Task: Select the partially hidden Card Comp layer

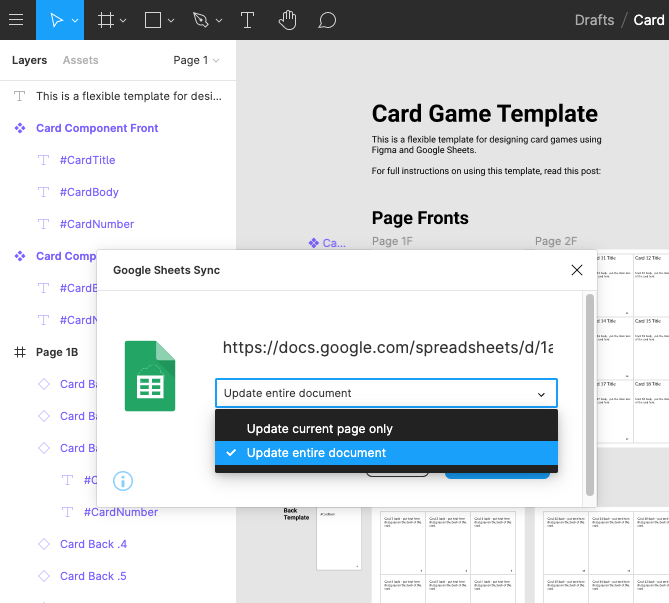Action: click(66, 256)
